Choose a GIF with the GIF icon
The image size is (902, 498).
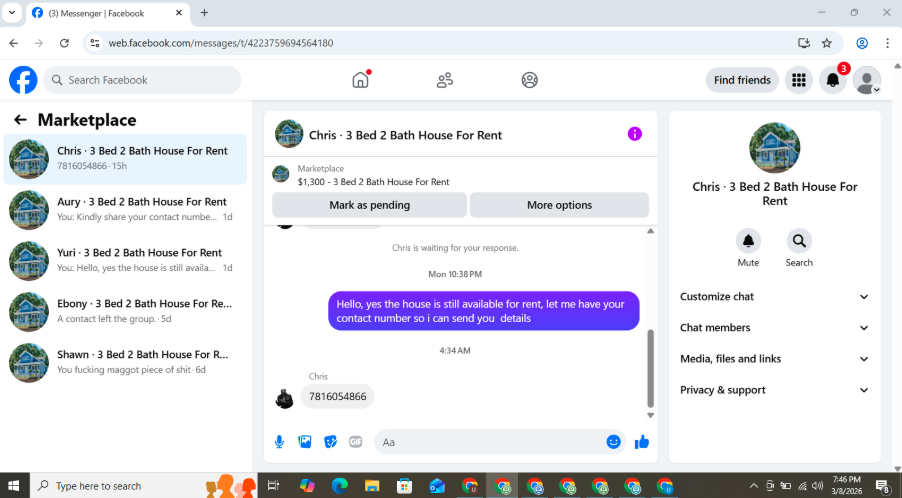click(x=356, y=442)
